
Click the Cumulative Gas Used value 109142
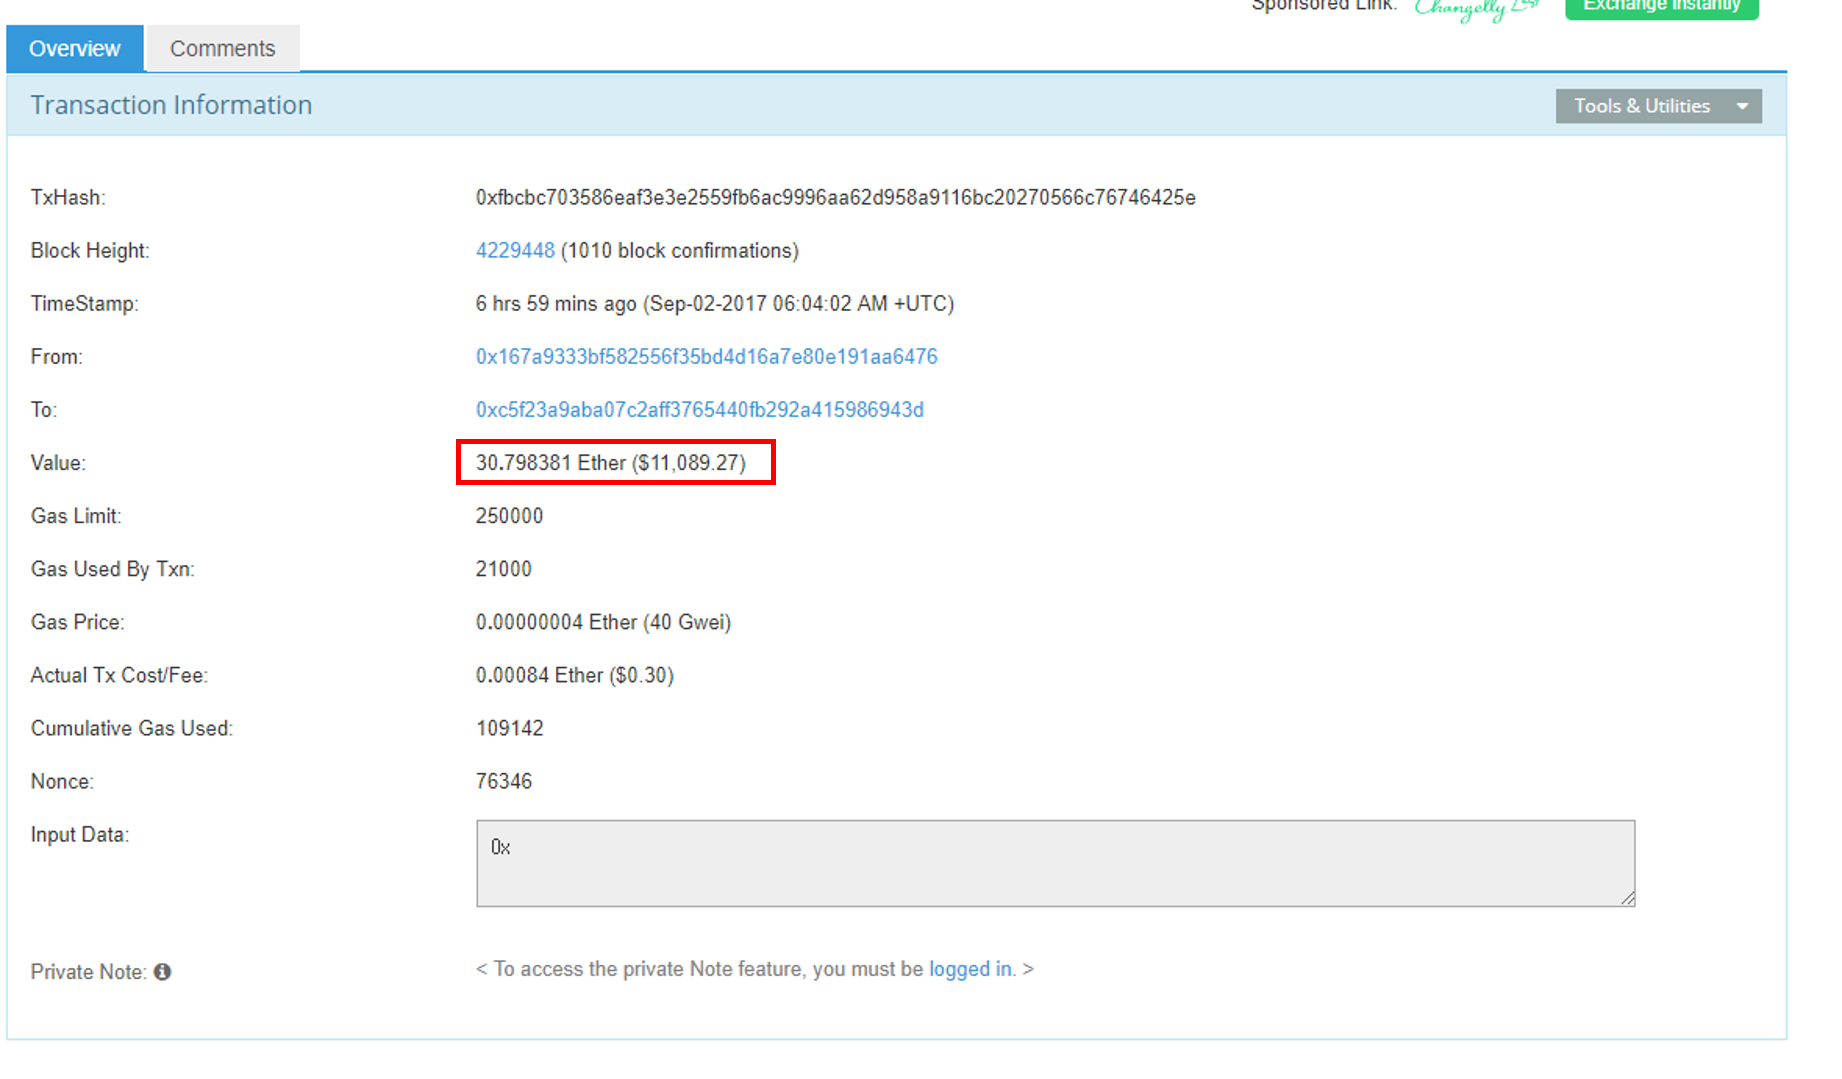509,728
